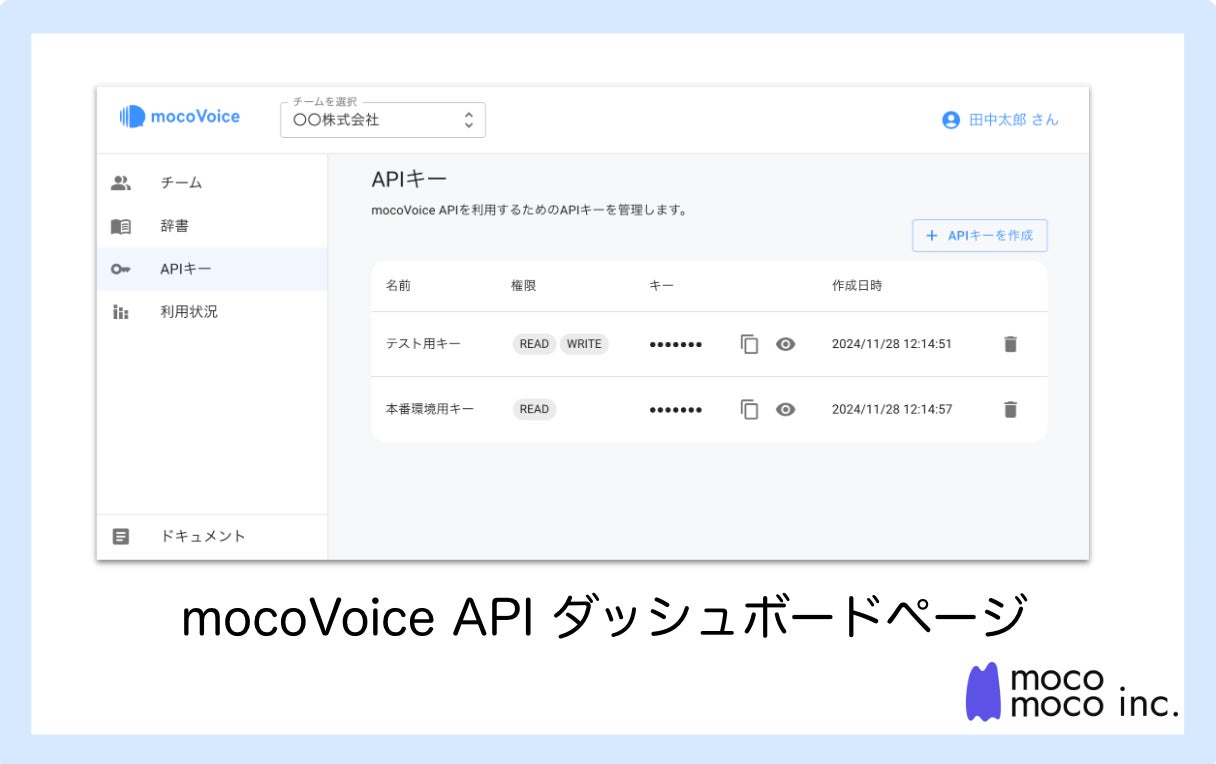Go to チーム in sidebar
The width and height of the screenshot is (1216, 764).
pyautogui.click(x=212, y=183)
